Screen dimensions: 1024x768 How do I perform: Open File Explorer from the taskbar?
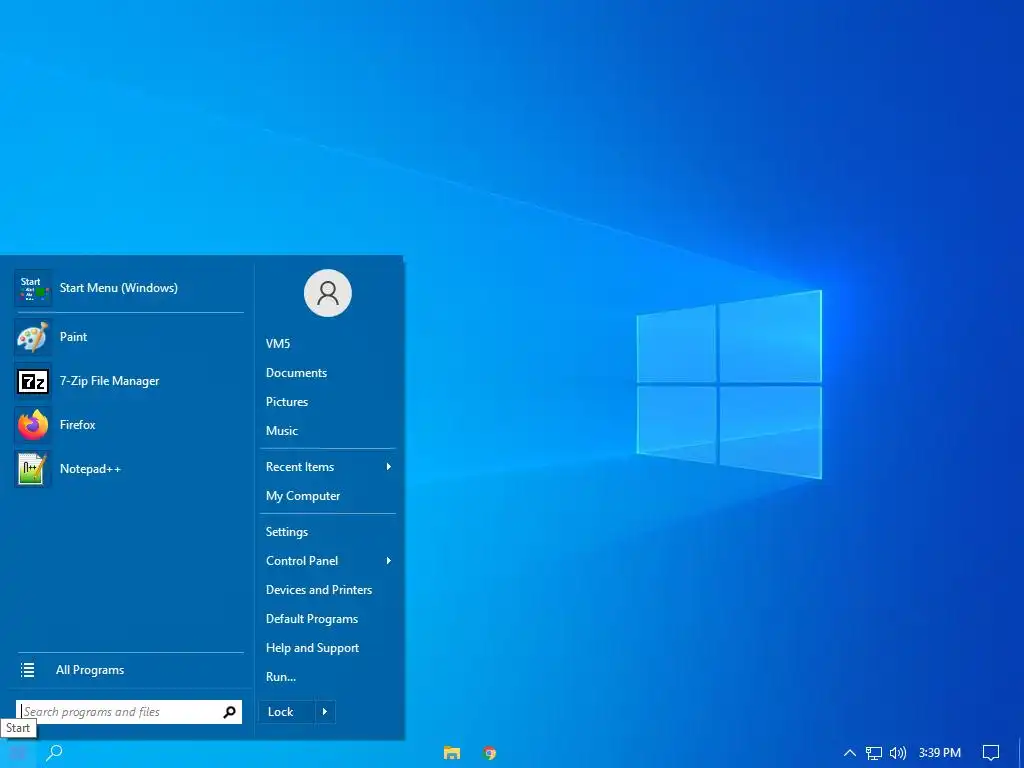pyautogui.click(x=452, y=753)
